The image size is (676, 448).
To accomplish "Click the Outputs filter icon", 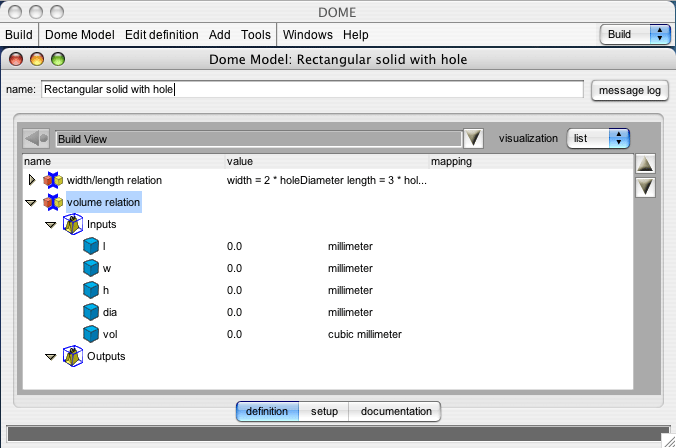I will point(73,356).
